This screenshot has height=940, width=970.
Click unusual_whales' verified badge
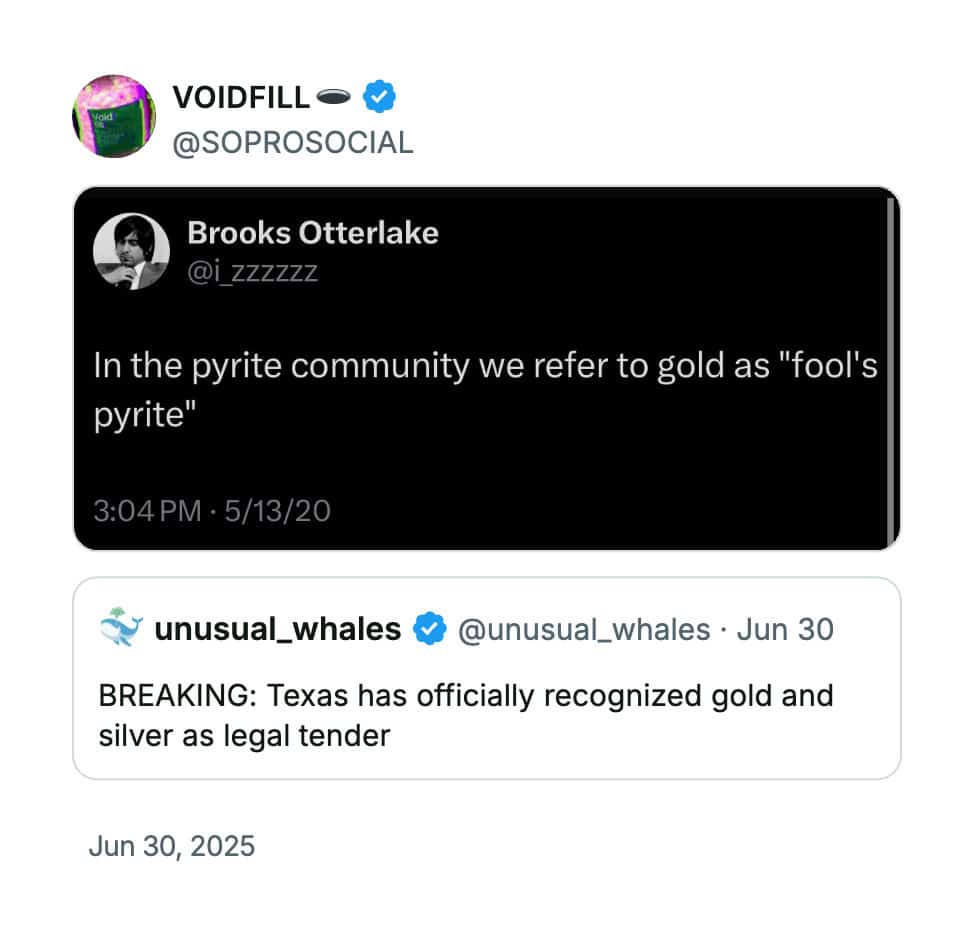click(430, 629)
